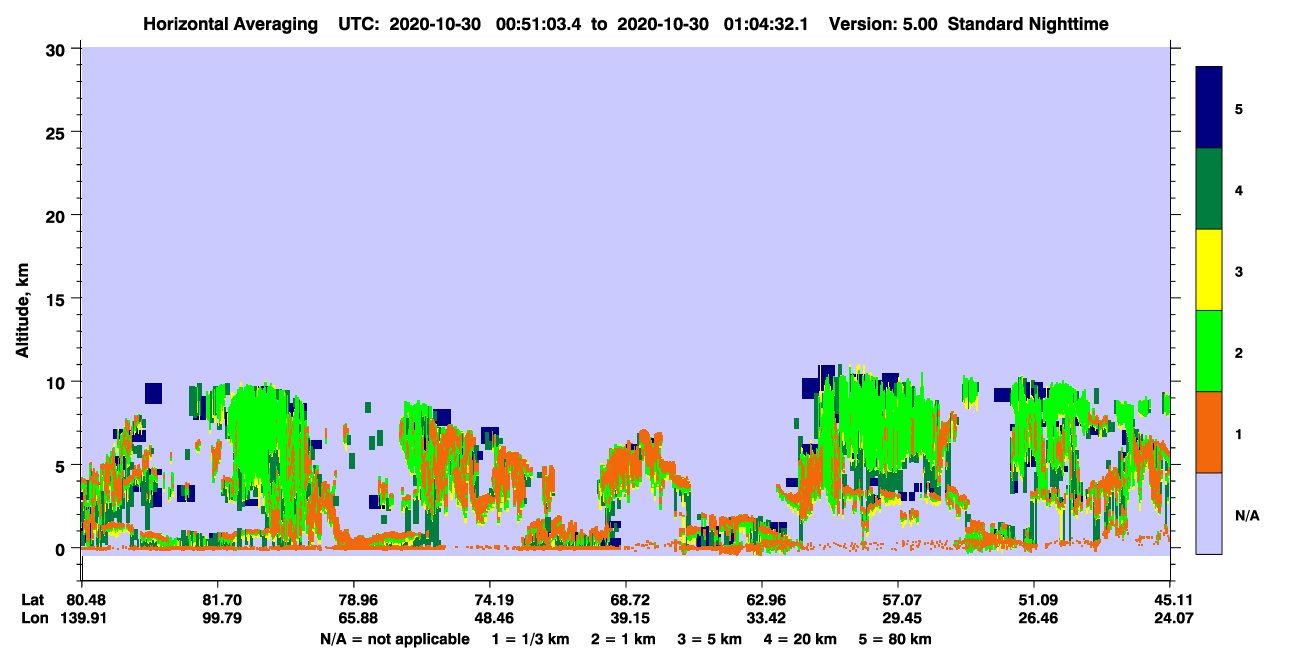Click the 20 km altitude tick label
Screen dimensions: 1300x667
coord(57,215)
